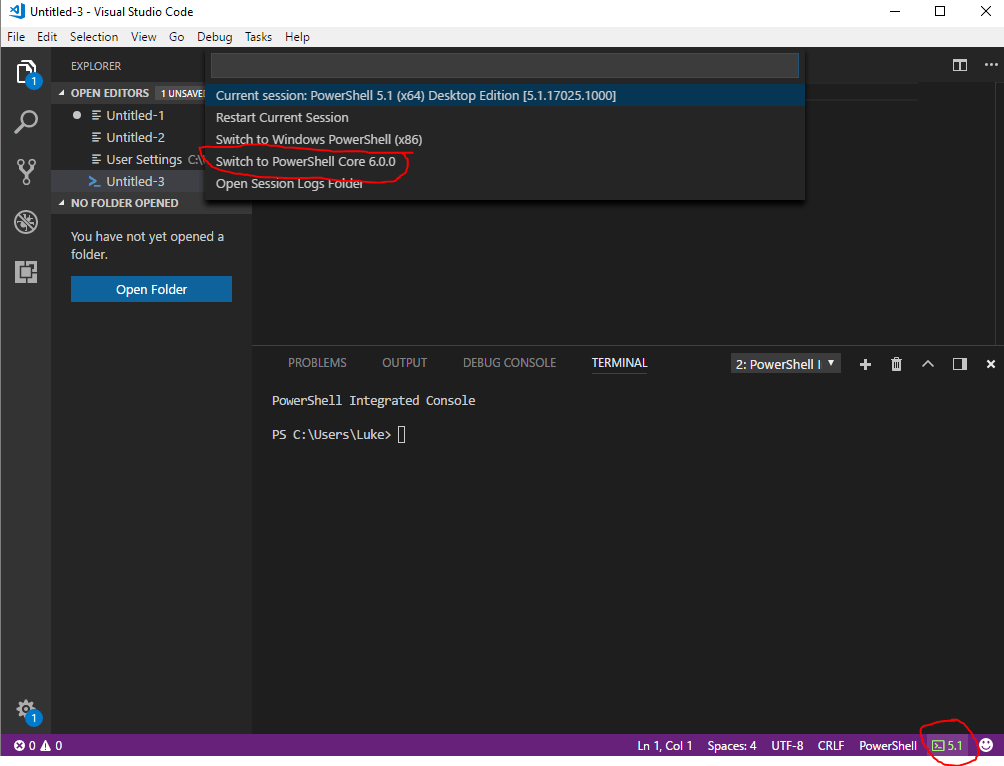Select Open Session Logs Folder option
The width and height of the screenshot is (1004, 766).
[505, 184]
